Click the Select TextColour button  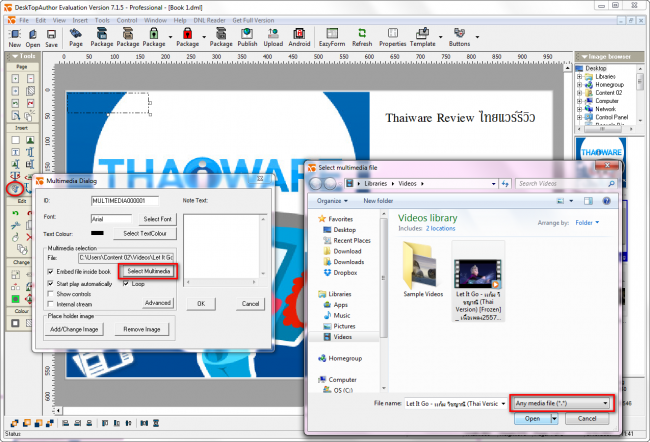(x=145, y=234)
